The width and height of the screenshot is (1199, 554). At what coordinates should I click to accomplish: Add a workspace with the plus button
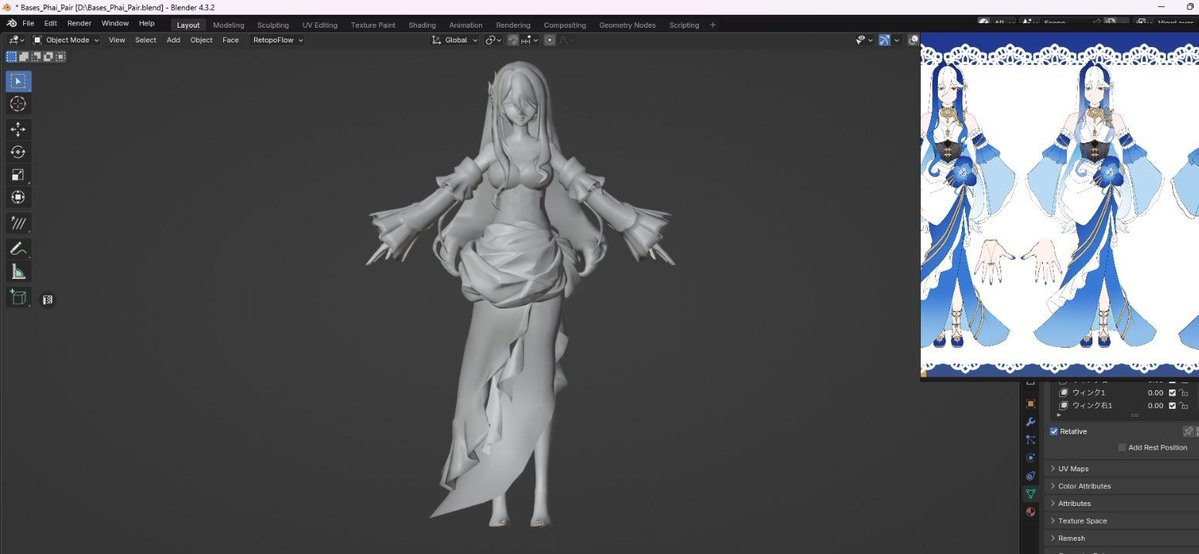(713, 25)
